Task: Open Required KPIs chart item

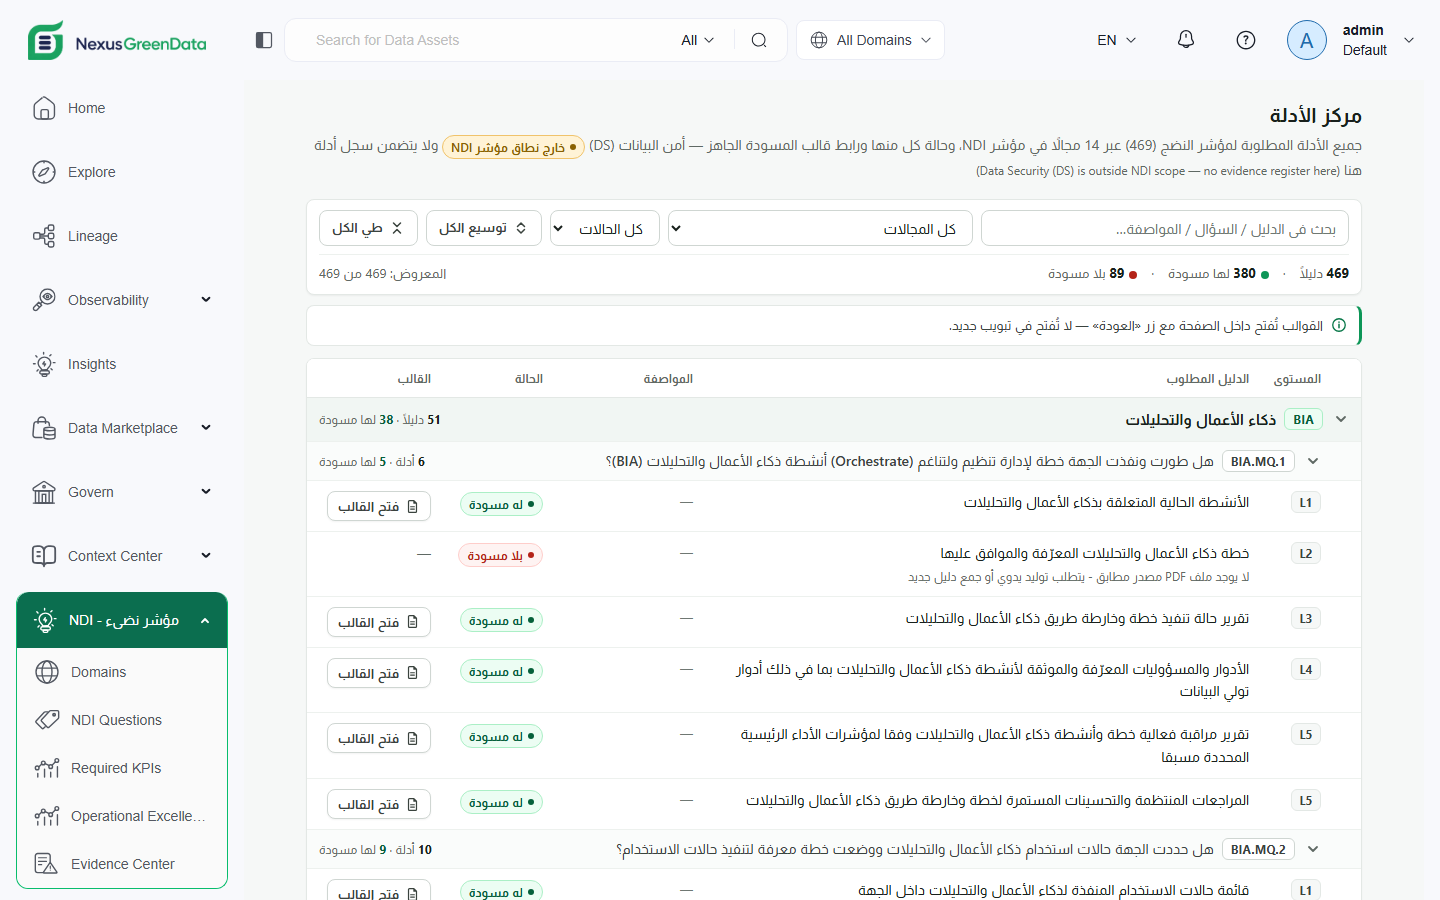Action: tap(122, 768)
